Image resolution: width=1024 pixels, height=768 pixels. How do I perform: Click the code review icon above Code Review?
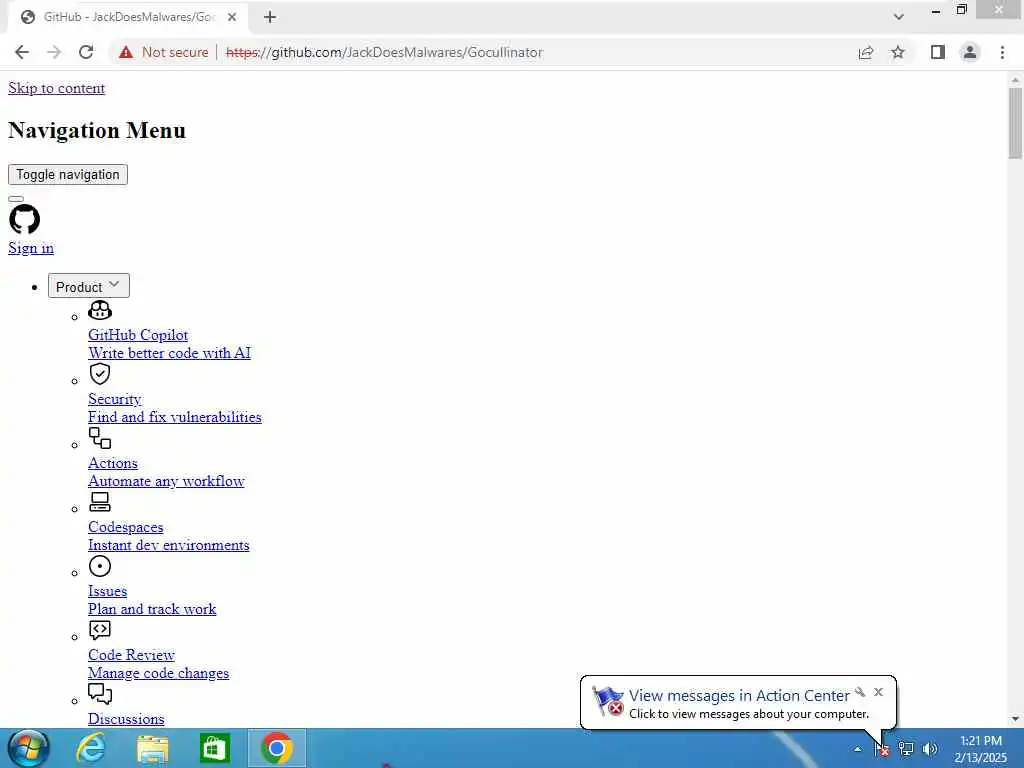coord(100,630)
